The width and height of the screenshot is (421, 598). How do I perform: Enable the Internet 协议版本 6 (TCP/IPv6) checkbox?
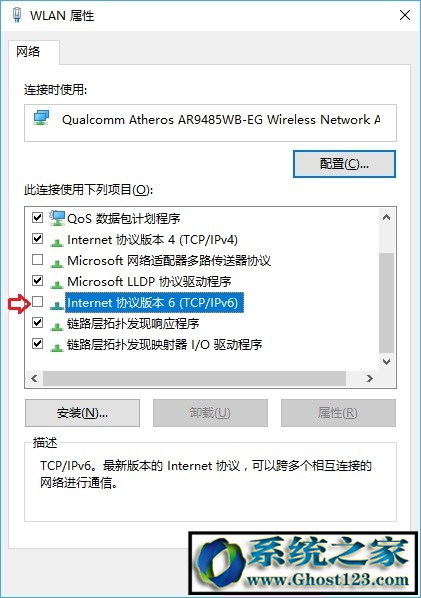point(37,302)
